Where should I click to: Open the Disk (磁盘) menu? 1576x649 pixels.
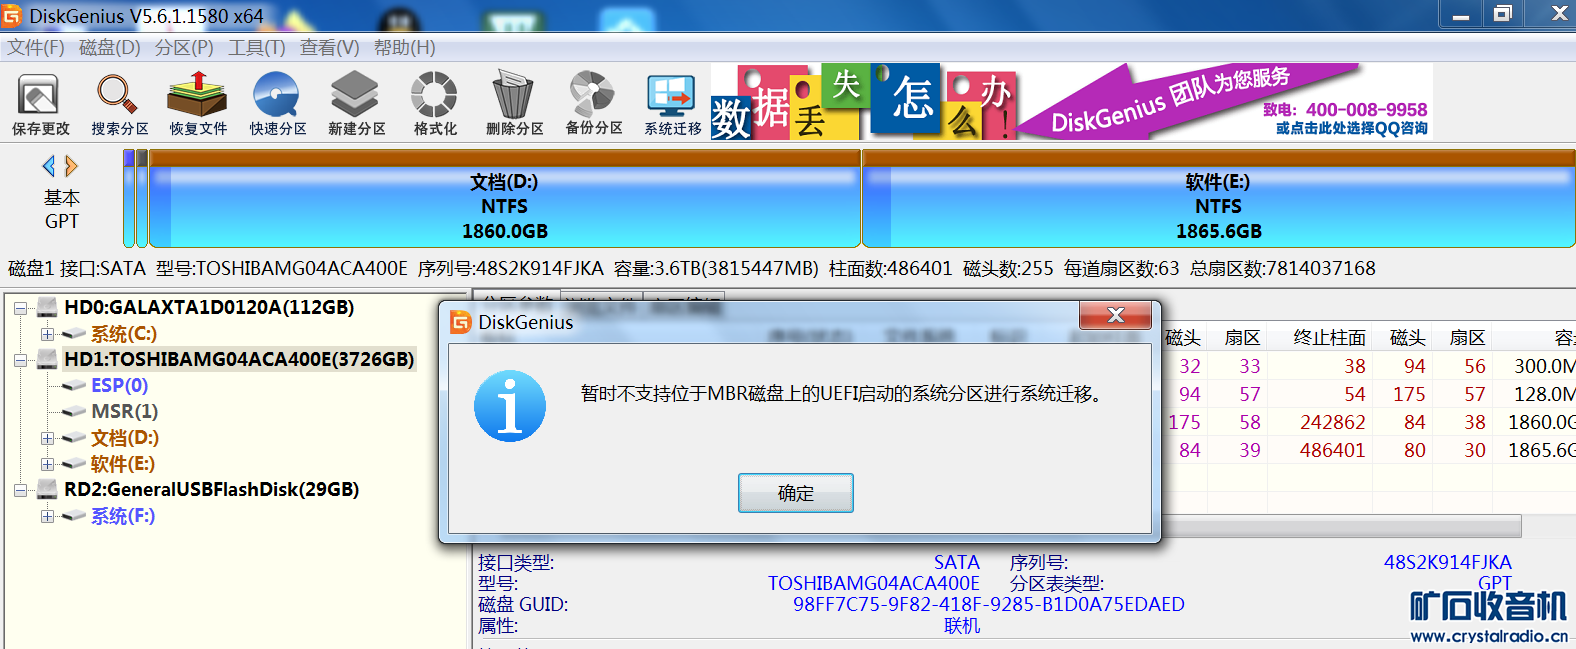pyautogui.click(x=110, y=47)
